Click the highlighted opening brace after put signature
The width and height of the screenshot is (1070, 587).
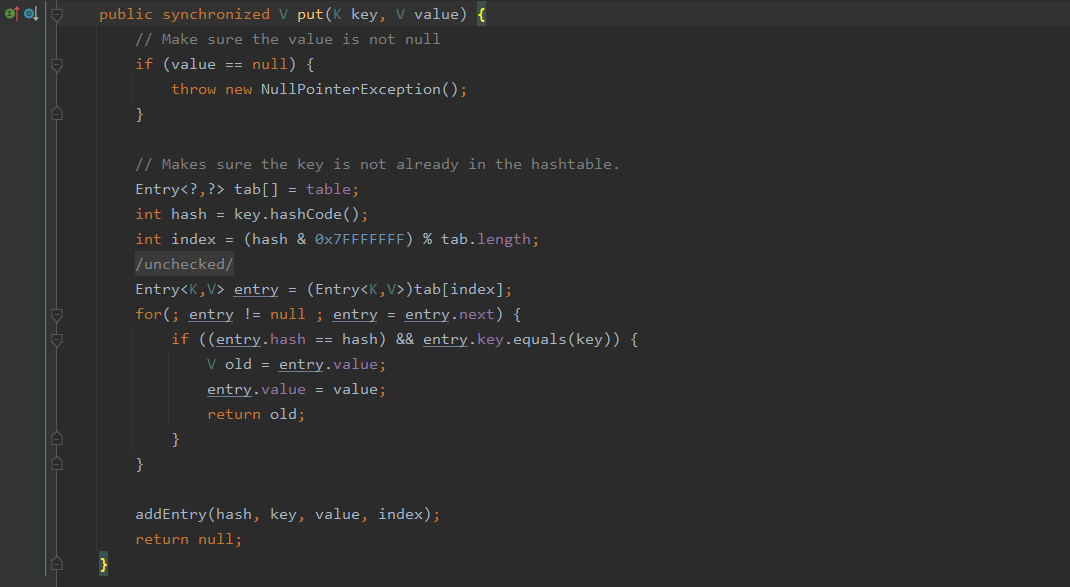[x=481, y=14]
